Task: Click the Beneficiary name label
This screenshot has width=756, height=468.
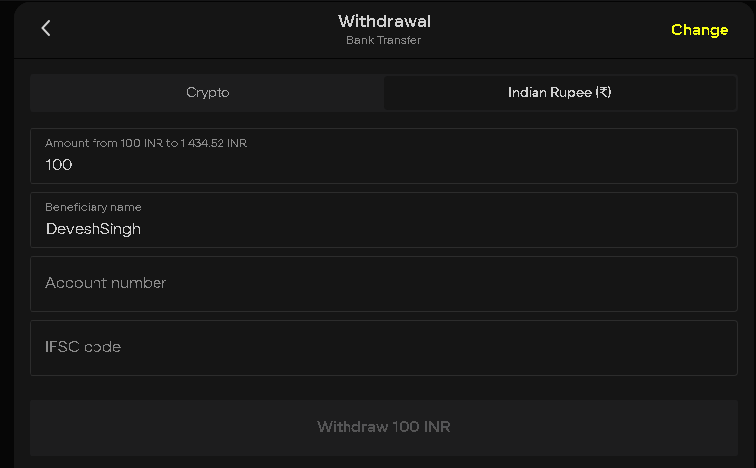Action: tap(93, 207)
